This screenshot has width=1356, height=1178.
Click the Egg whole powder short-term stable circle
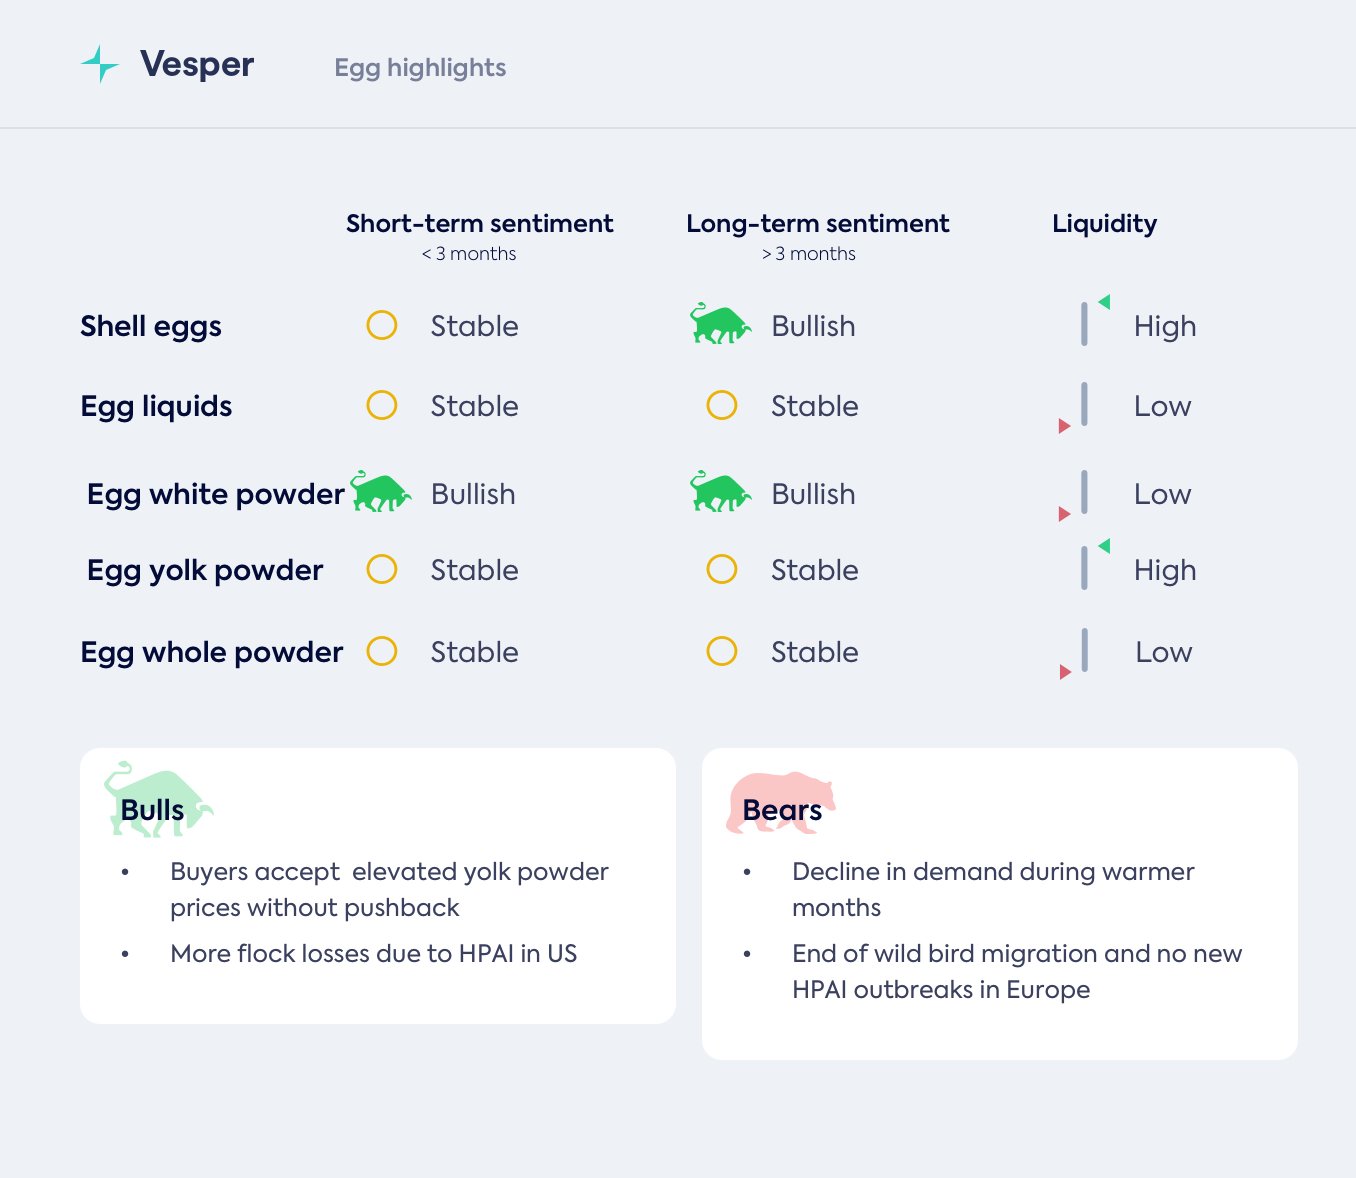point(382,651)
